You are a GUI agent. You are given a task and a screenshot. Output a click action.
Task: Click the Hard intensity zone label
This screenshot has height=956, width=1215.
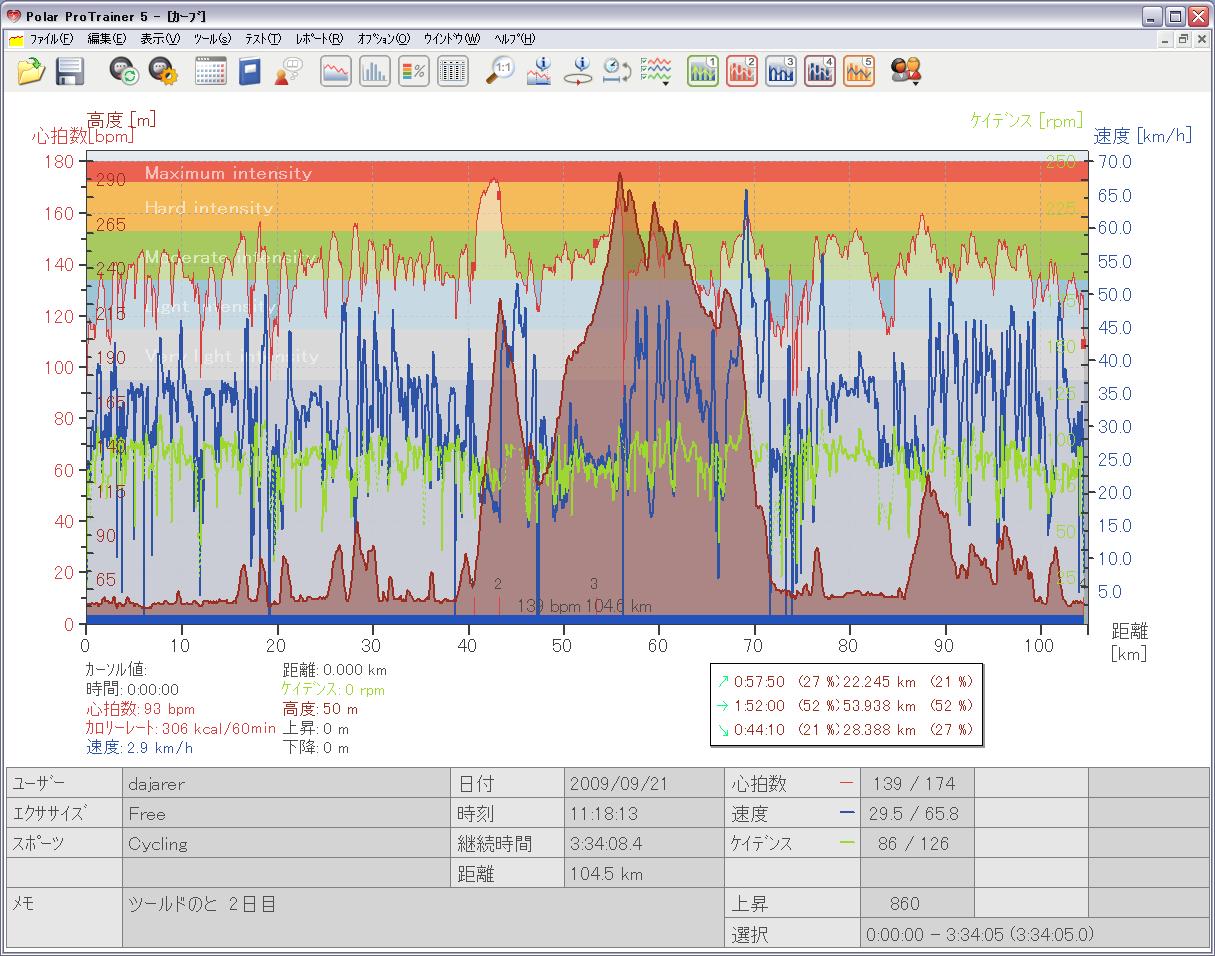(208, 208)
